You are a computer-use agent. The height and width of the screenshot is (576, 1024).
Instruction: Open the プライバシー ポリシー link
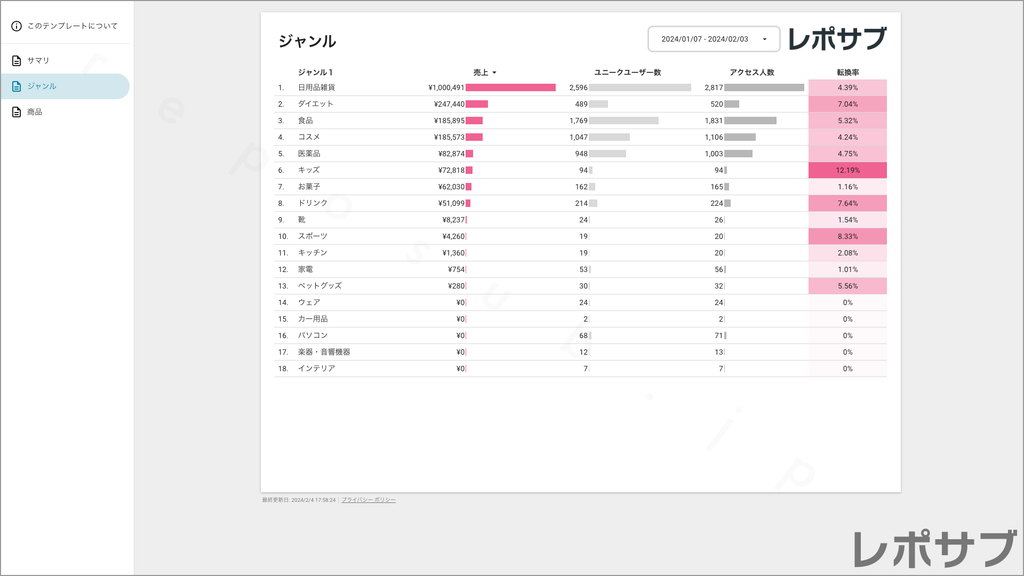pos(368,499)
